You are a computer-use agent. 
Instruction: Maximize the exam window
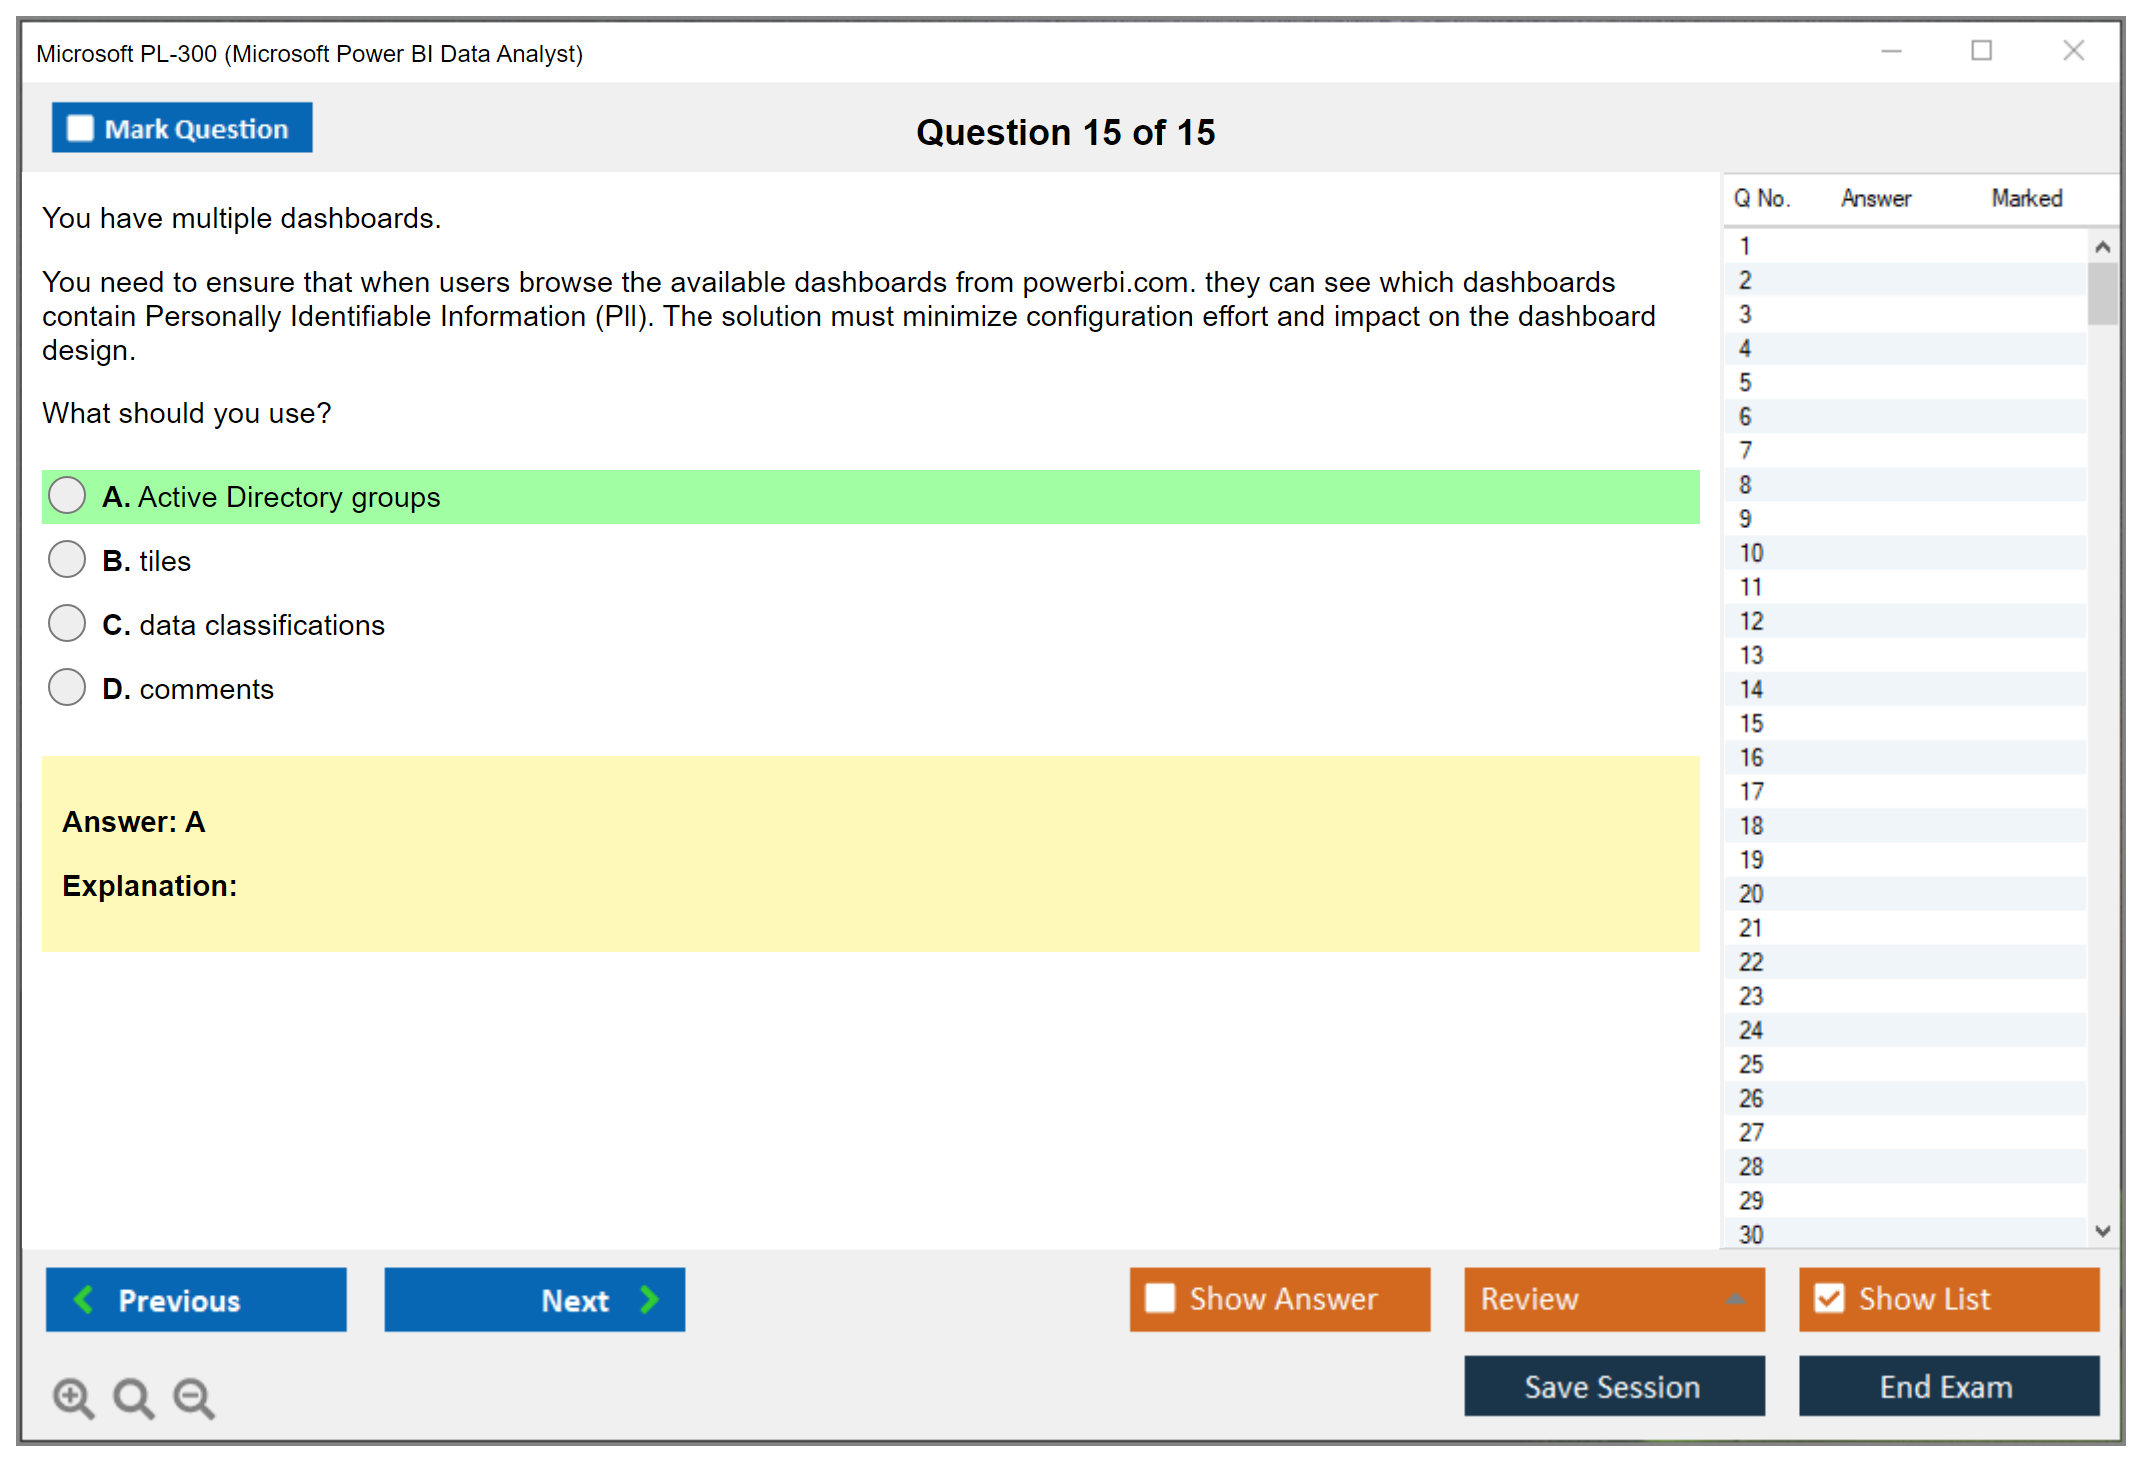click(x=1981, y=51)
